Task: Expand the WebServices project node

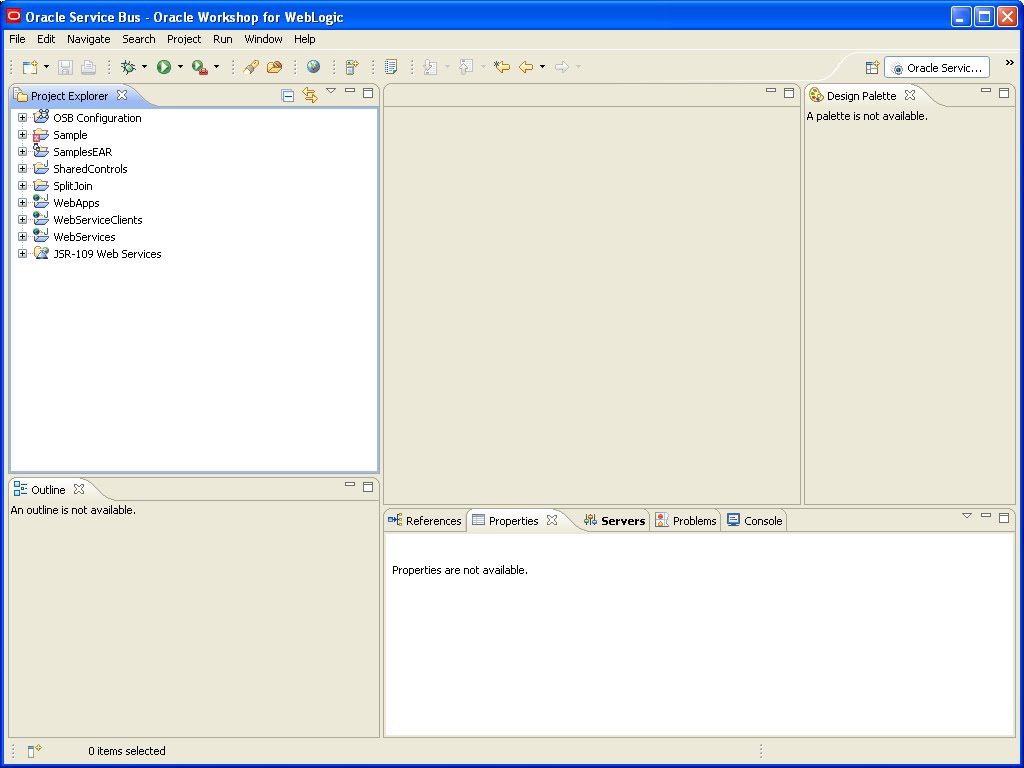Action: 22,236
